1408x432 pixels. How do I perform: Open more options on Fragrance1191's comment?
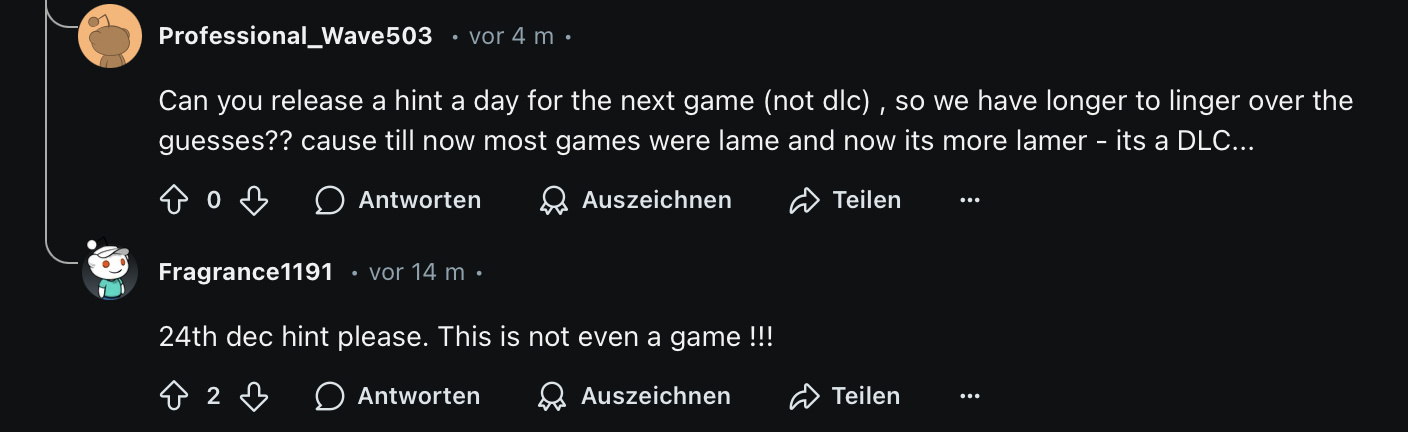pos(969,397)
